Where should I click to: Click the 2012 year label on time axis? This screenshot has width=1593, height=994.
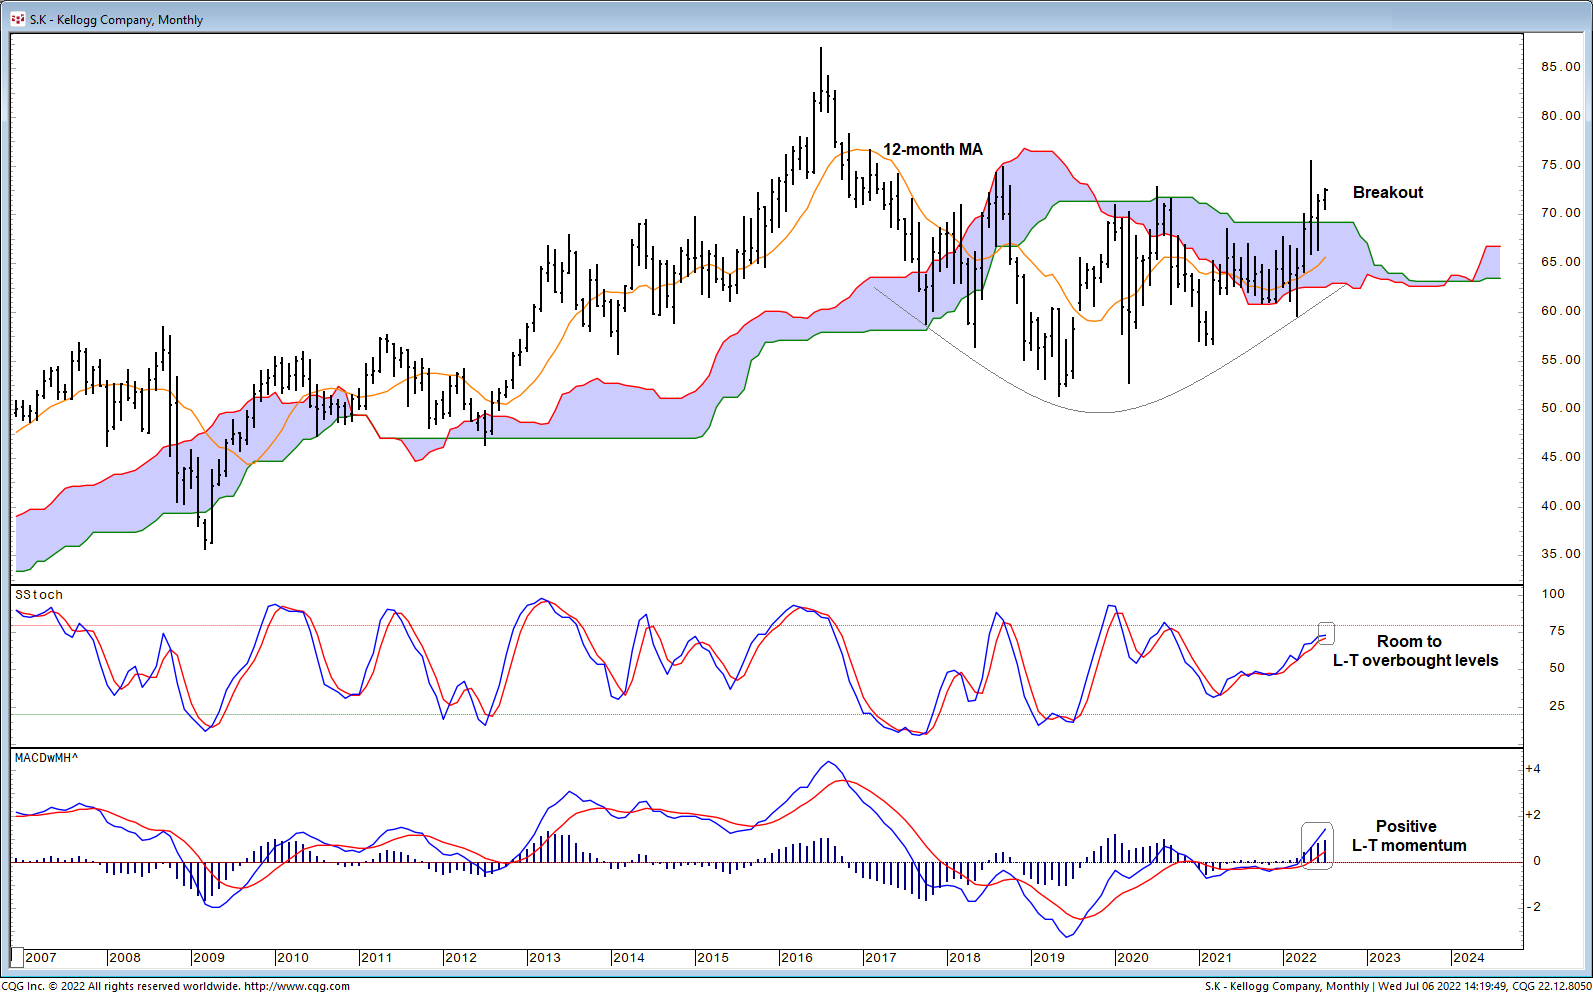pyautogui.click(x=461, y=958)
